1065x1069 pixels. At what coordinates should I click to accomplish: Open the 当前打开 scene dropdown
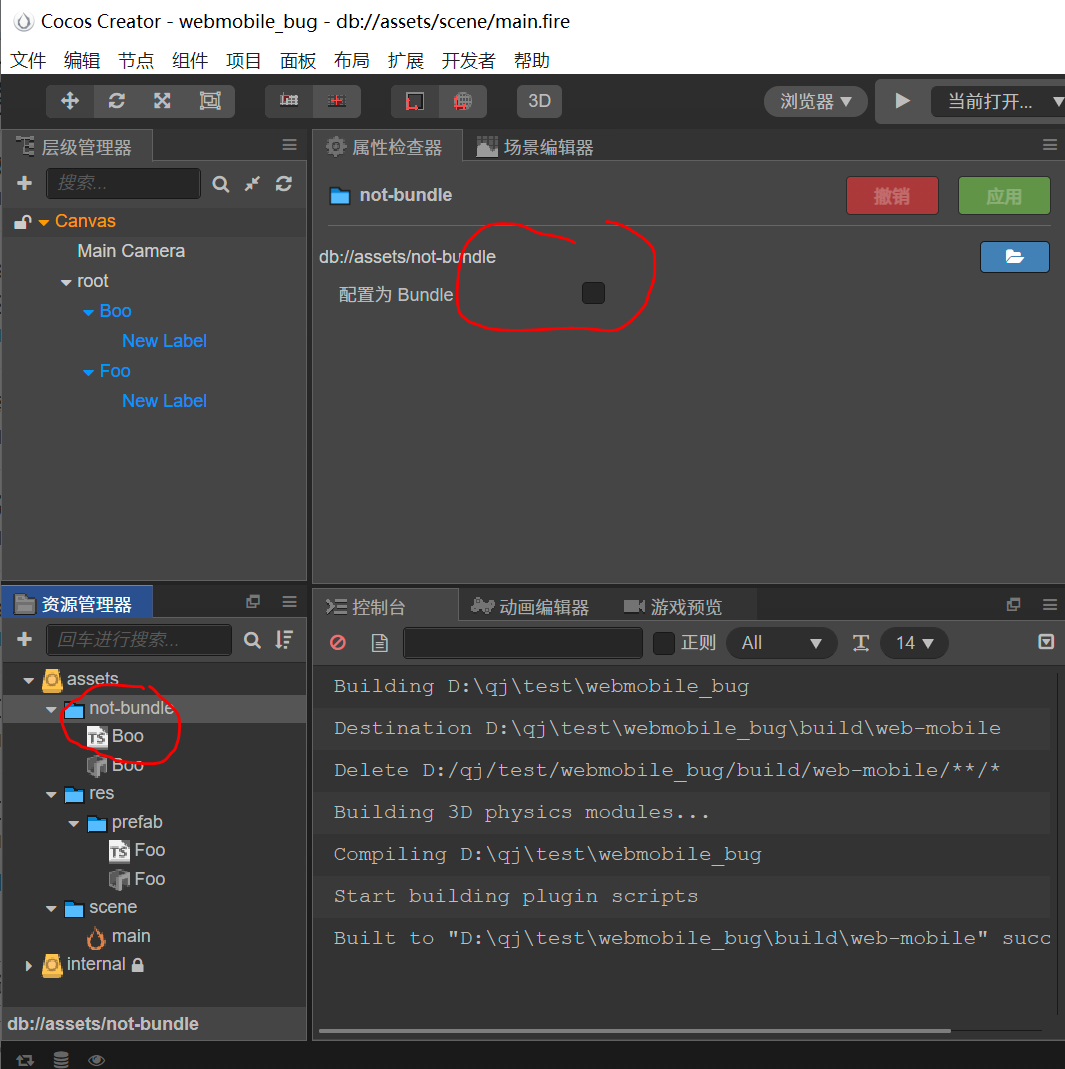(x=998, y=102)
